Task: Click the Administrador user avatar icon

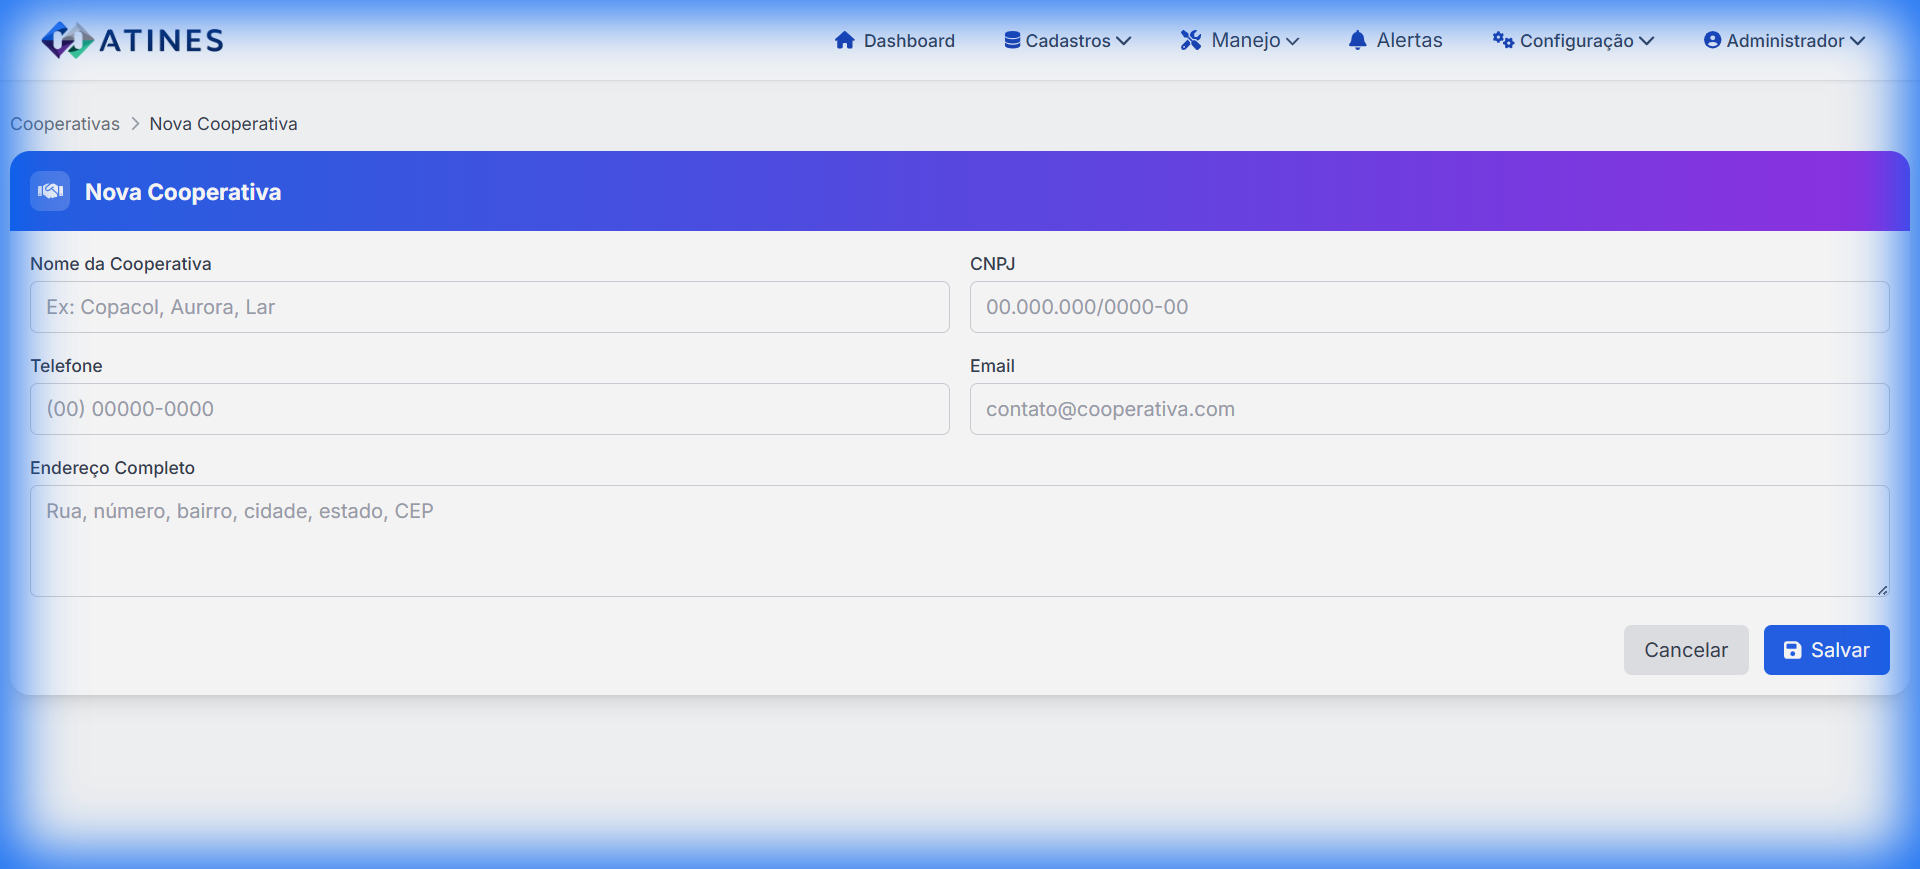Action: 1712,40
